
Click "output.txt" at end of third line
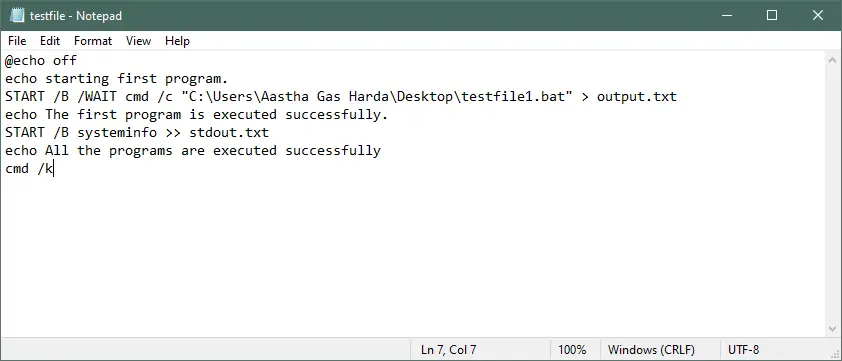click(x=637, y=97)
